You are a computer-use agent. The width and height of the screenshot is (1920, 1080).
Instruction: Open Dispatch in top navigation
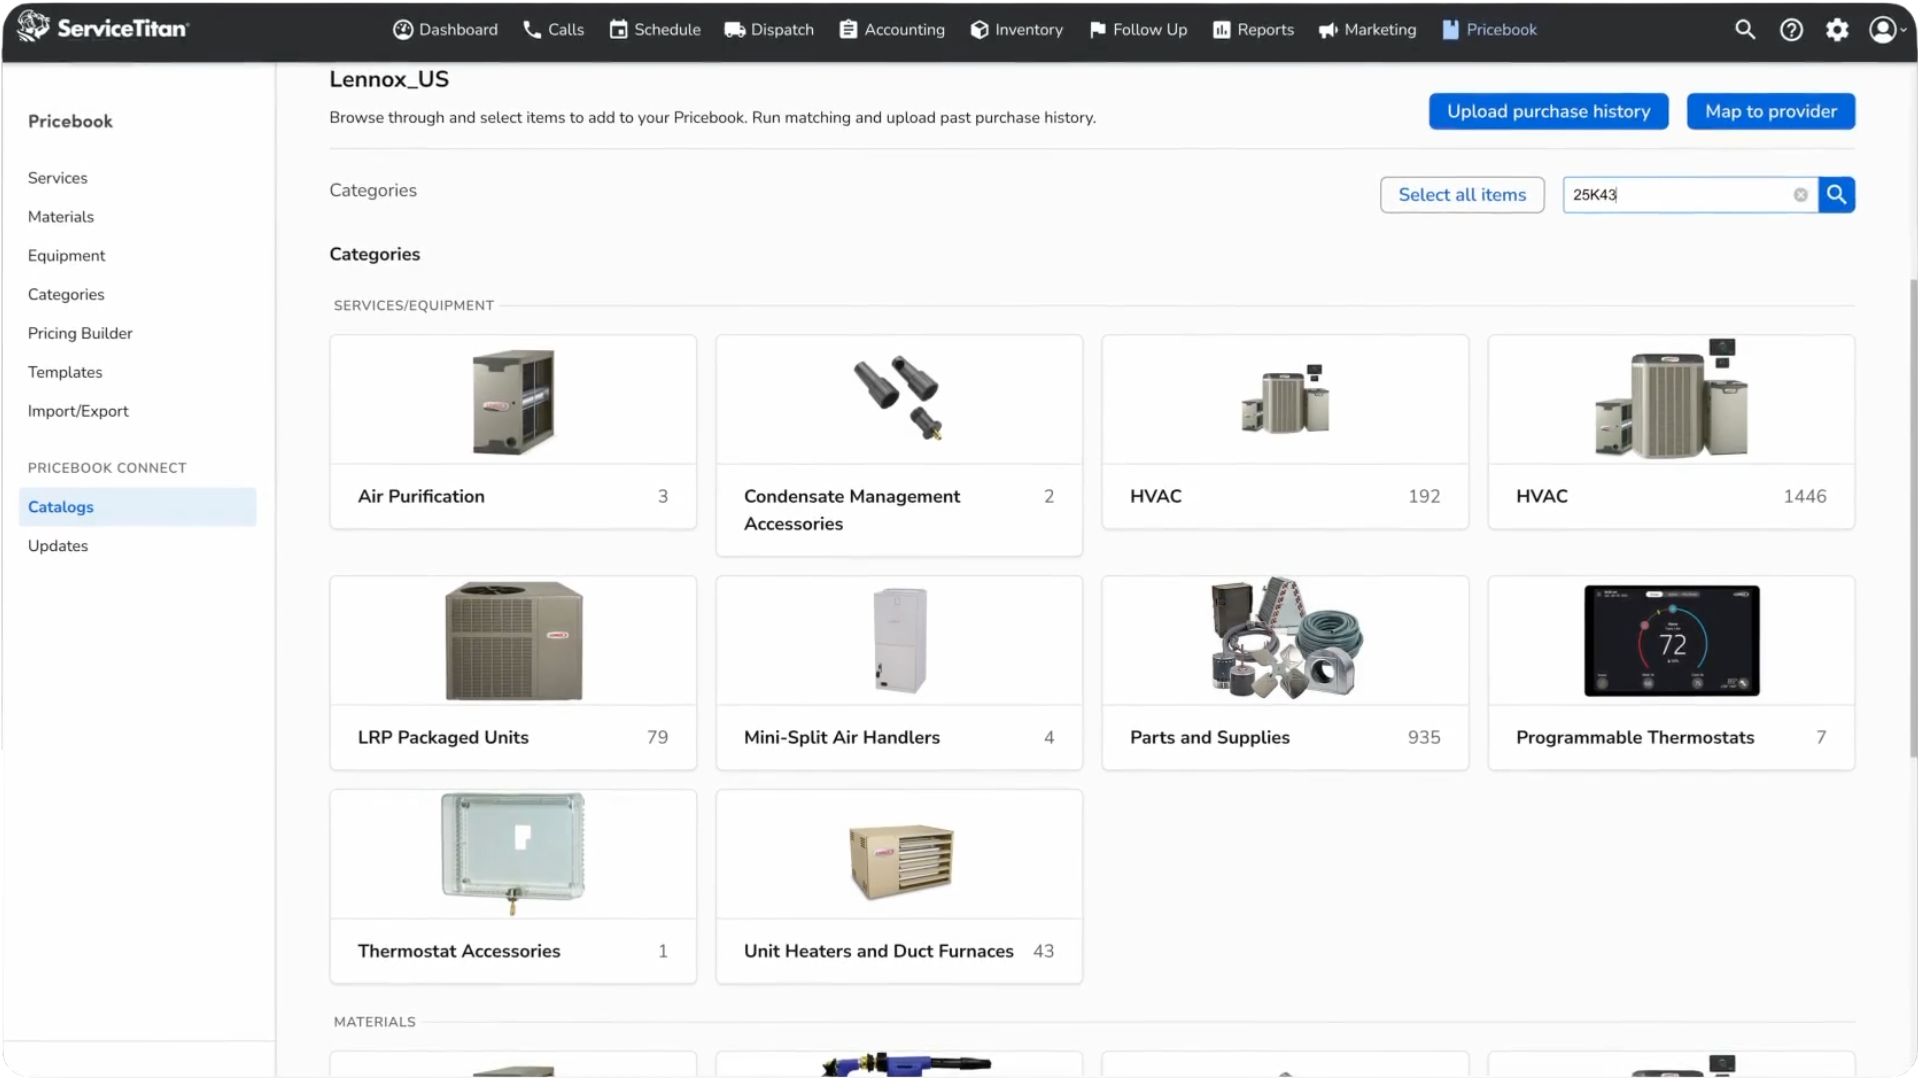(769, 30)
